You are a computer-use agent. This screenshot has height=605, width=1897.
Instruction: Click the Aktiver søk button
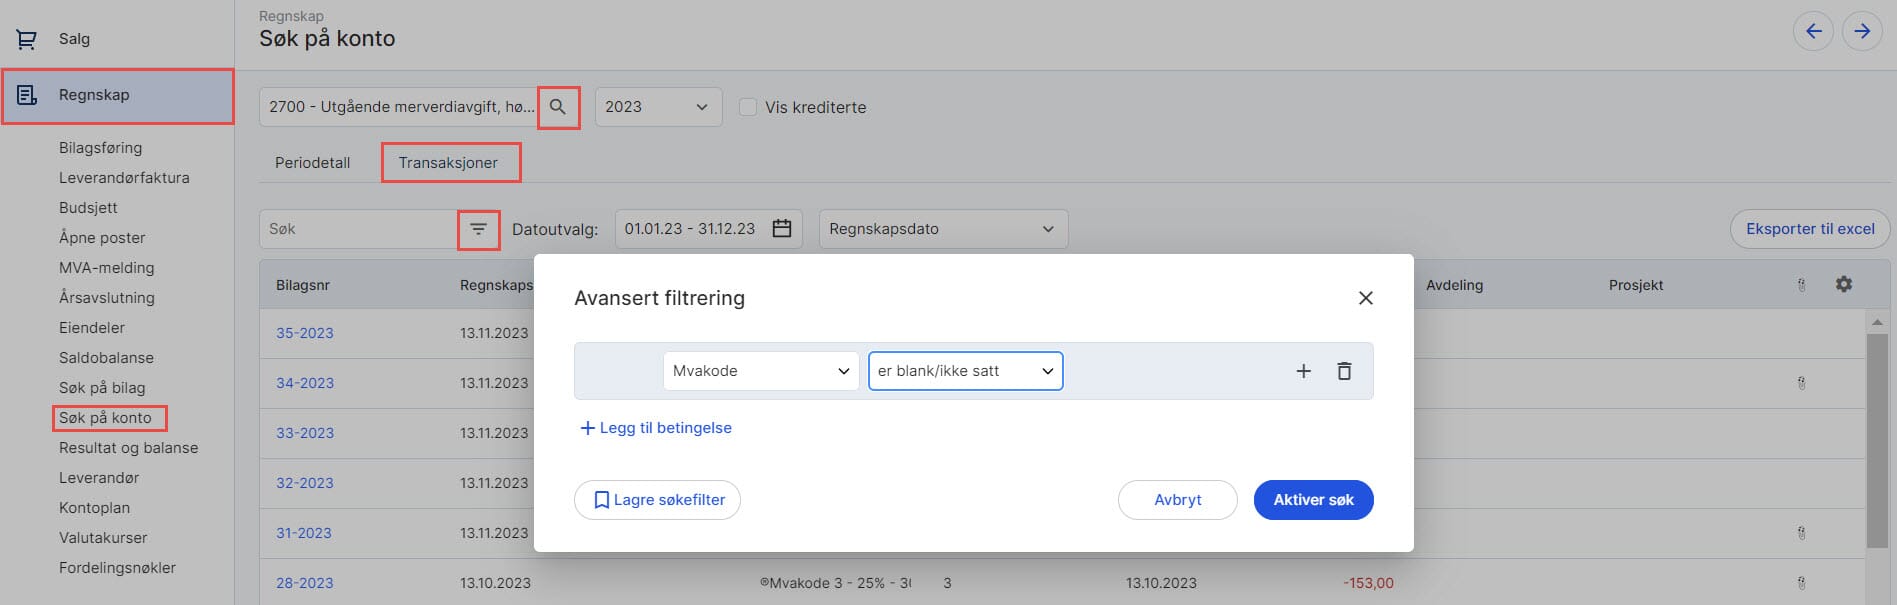point(1313,500)
